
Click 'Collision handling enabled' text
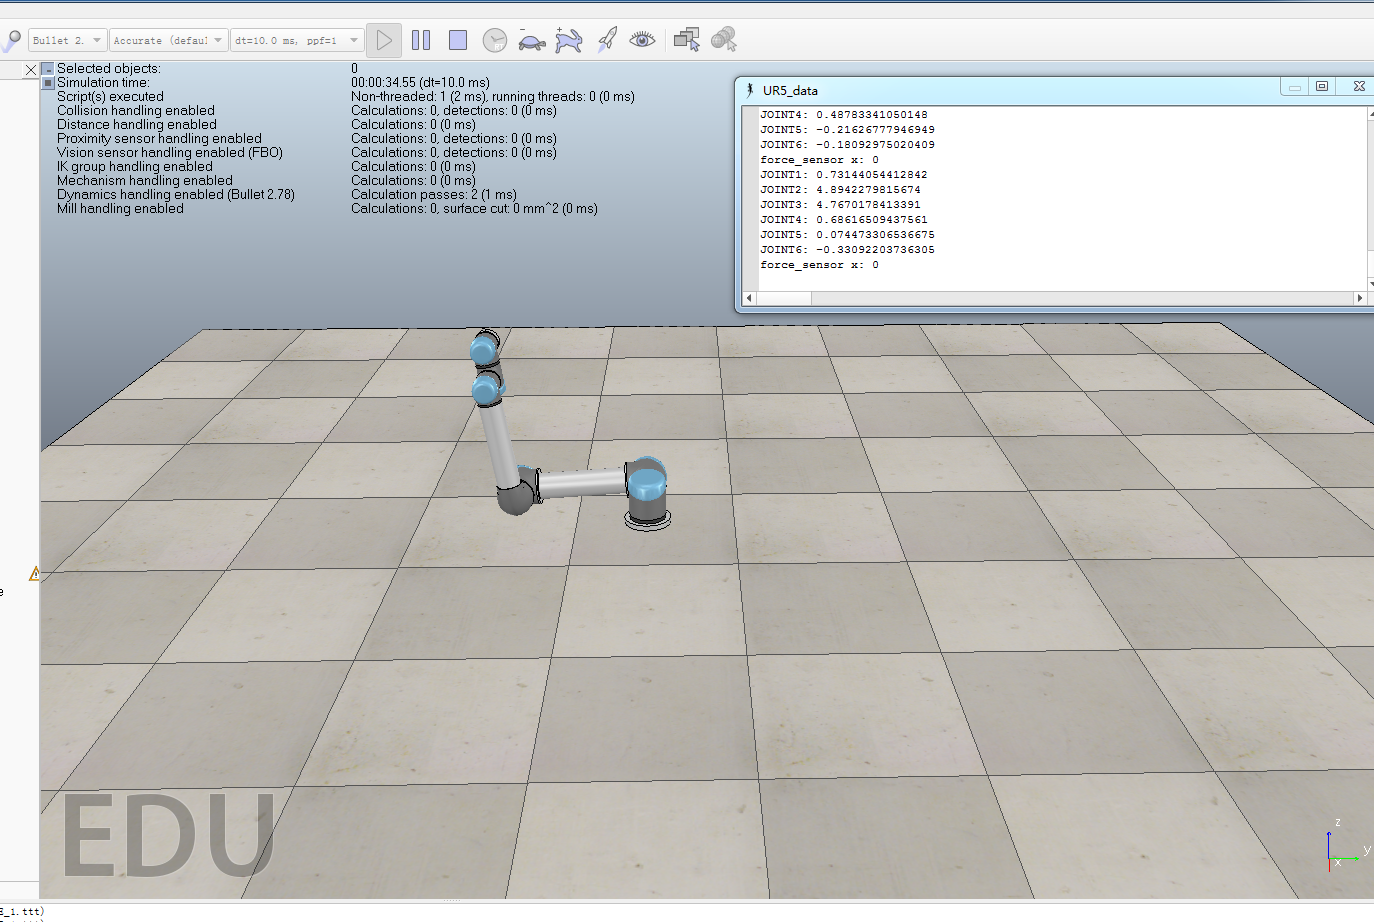[136, 111]
